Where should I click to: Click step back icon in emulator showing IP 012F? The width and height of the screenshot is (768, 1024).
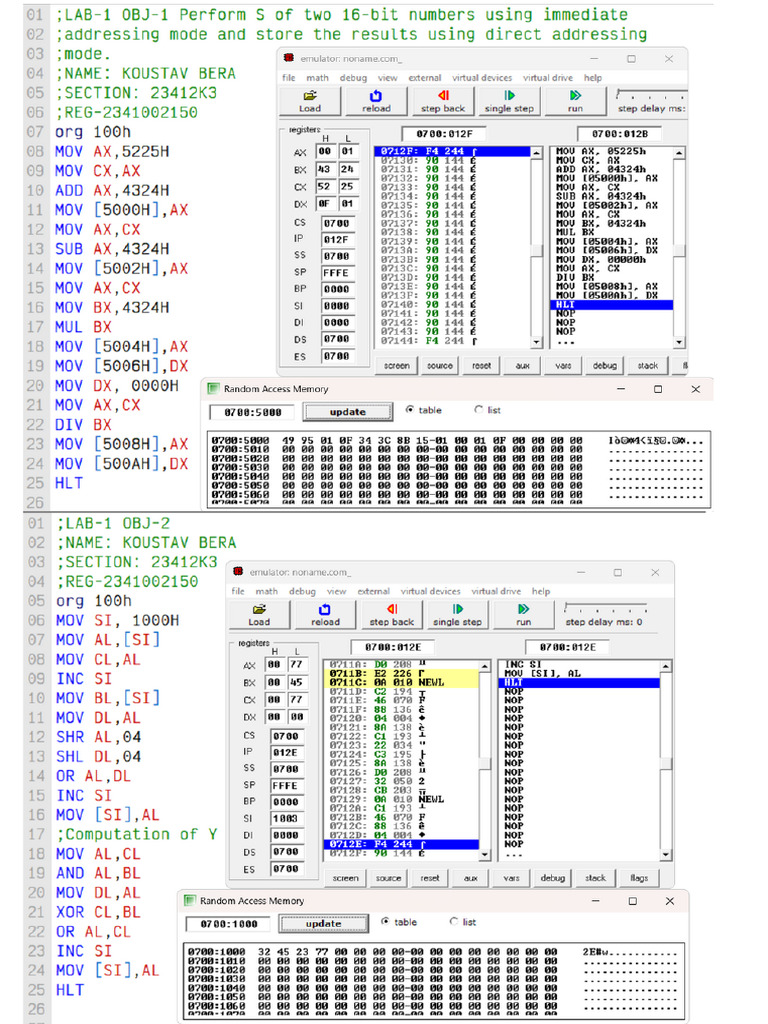[x=443, y=95]
